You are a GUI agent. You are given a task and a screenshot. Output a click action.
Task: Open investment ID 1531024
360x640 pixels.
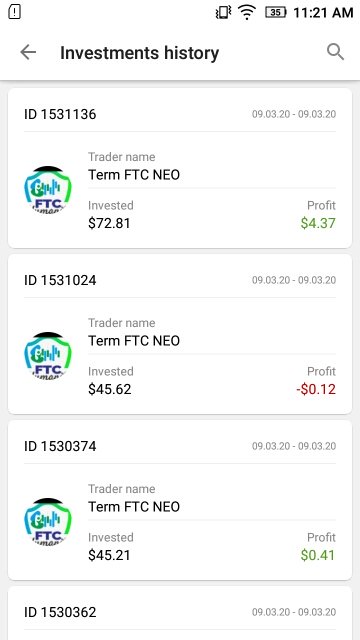(180, 334)
